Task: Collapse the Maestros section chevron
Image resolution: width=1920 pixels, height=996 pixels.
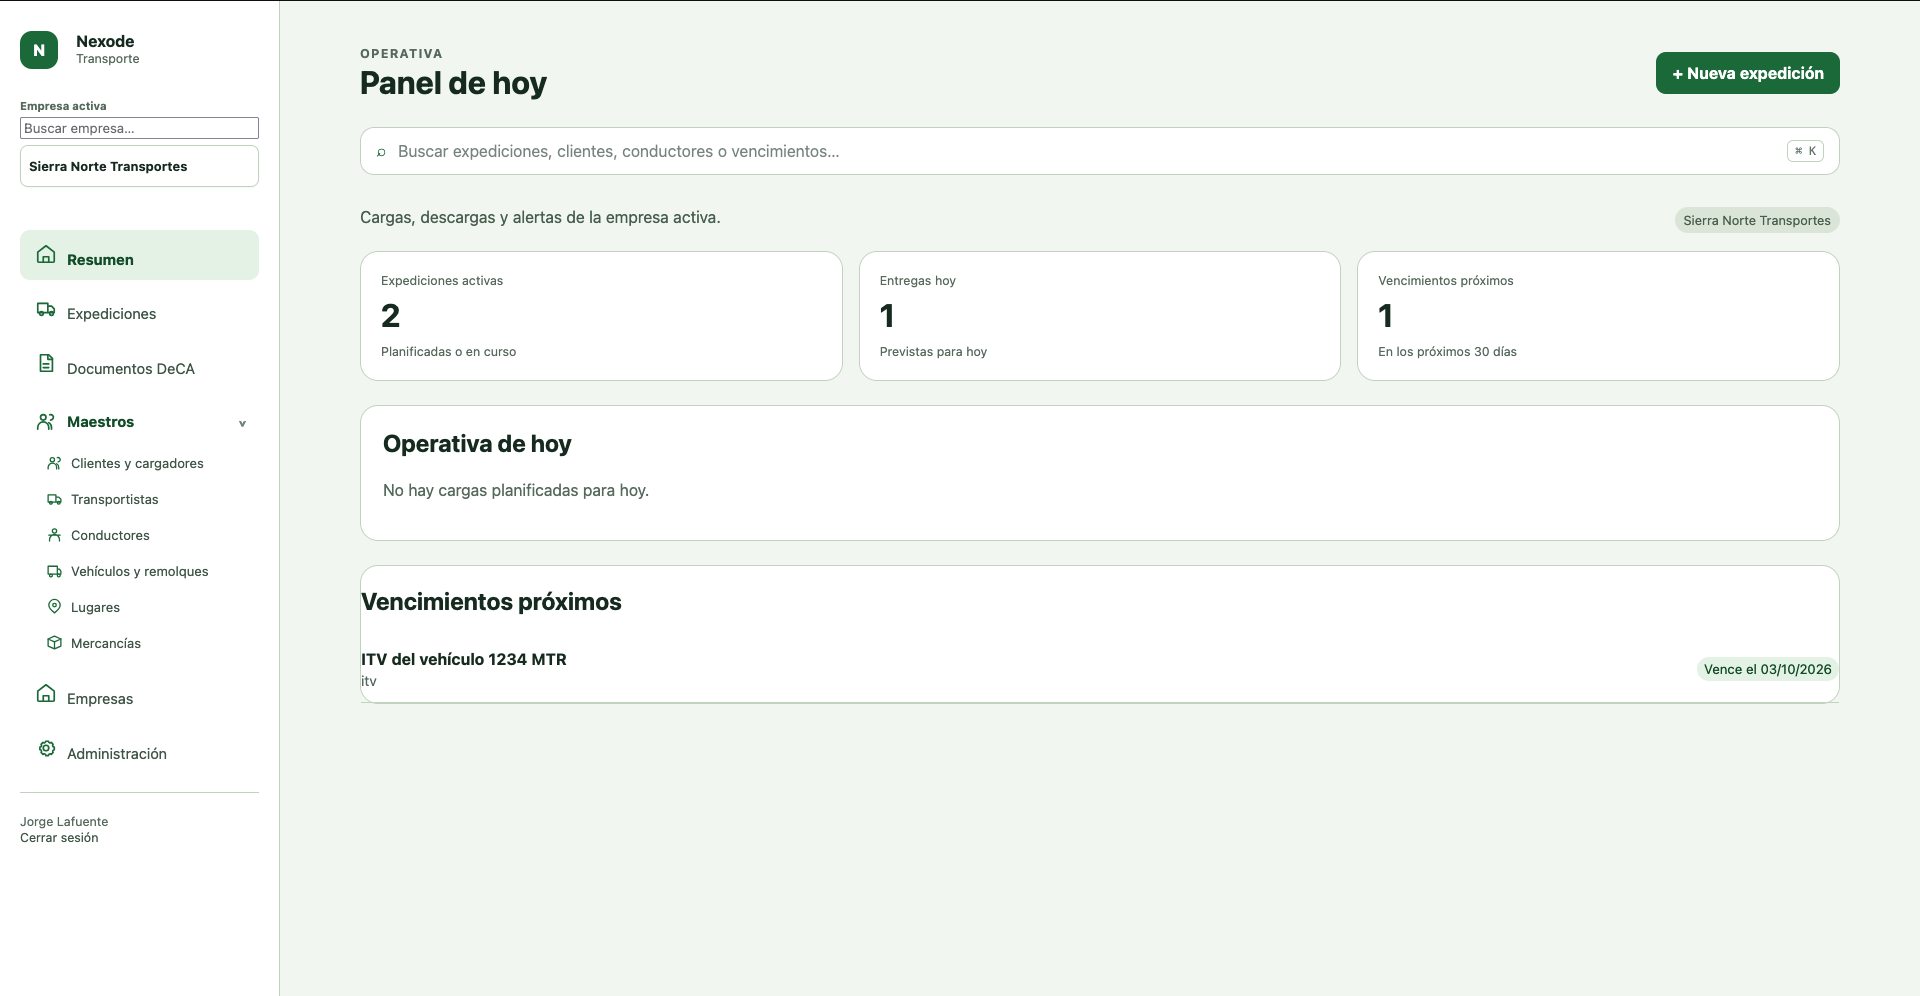Action: click(242, 423)
